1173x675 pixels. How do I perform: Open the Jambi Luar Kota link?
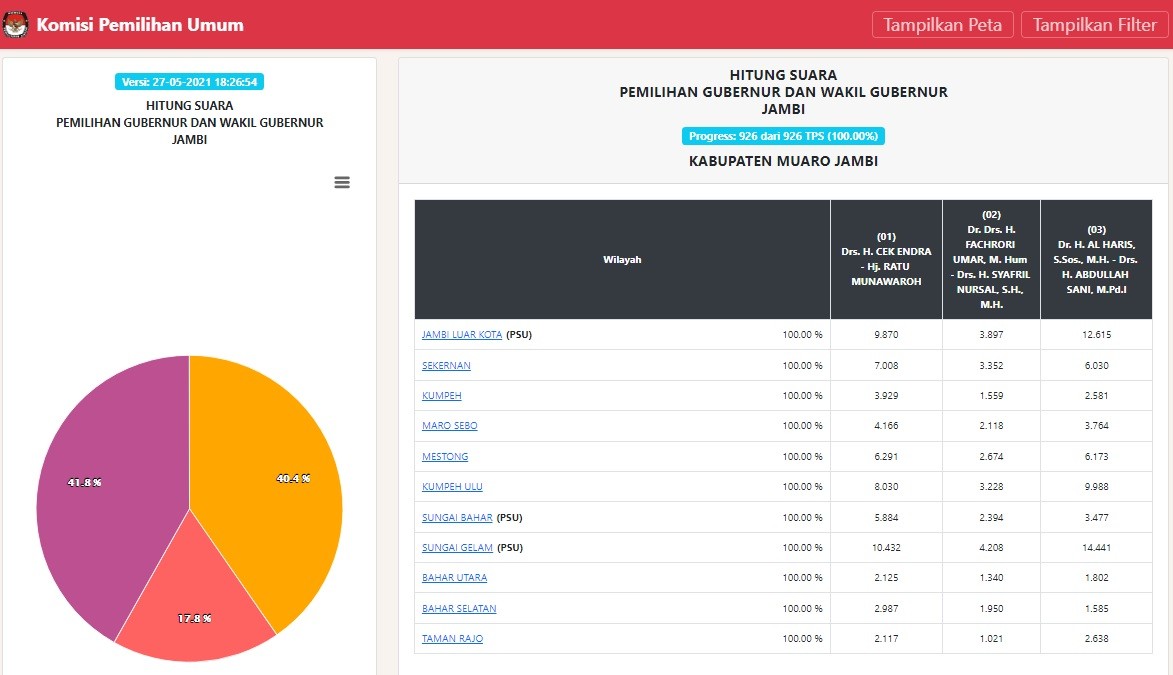point(462,335)
